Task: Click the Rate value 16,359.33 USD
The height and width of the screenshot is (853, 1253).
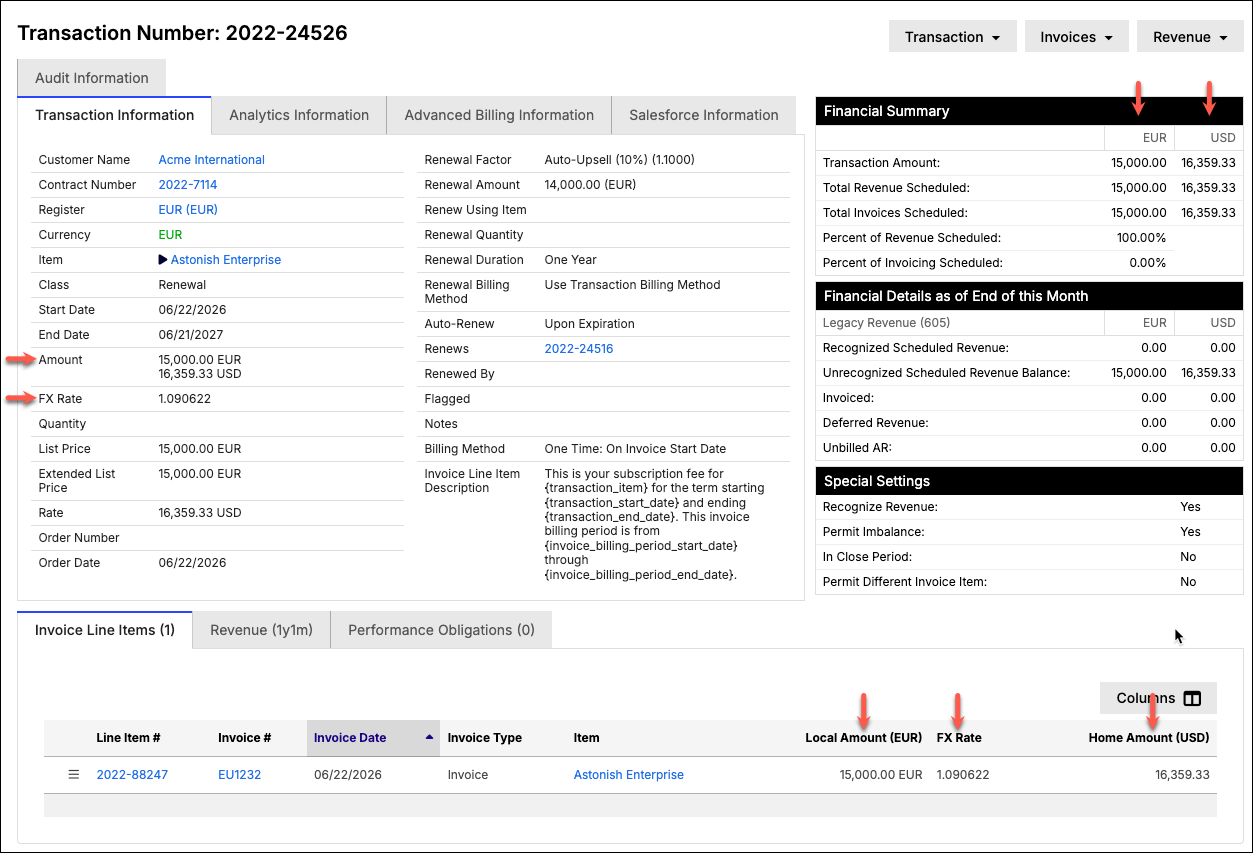Action: click(201, 513)
